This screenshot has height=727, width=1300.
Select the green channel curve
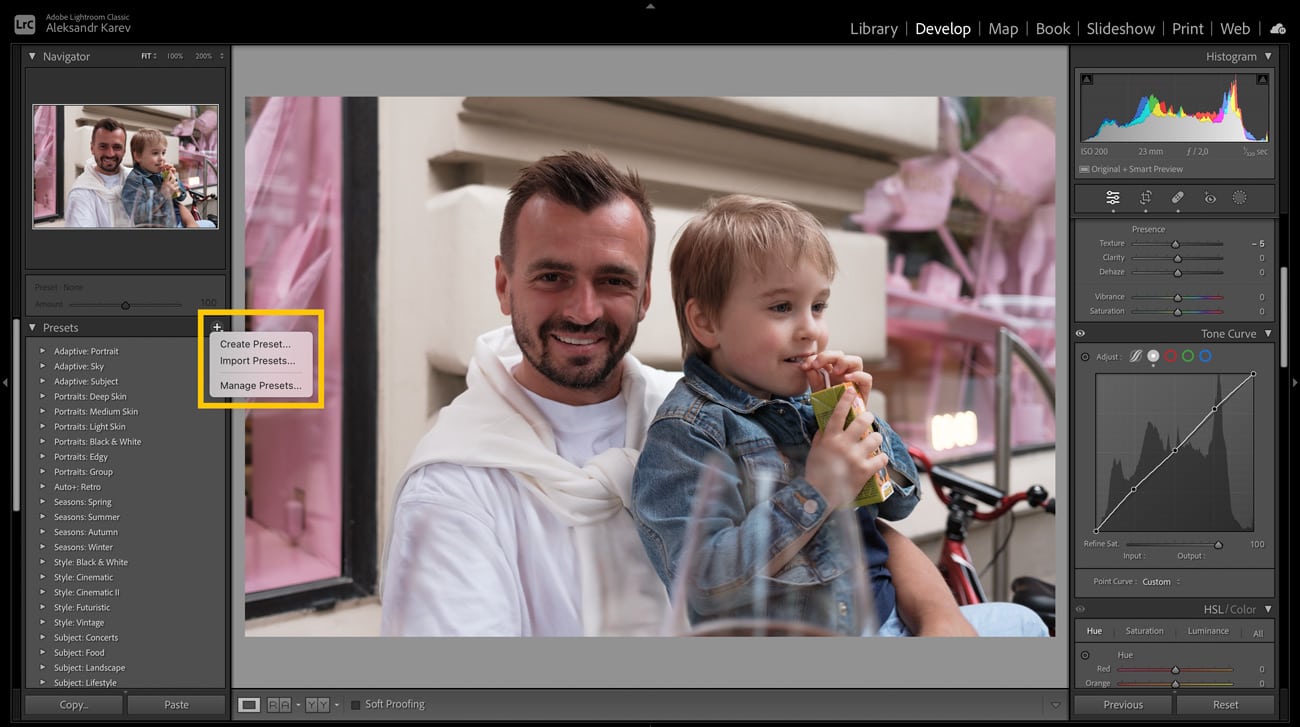pos(1188,356)
